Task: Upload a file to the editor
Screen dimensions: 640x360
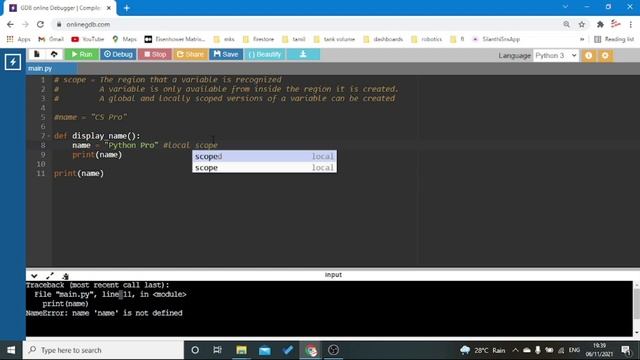Action: click(x=54, y=54)
